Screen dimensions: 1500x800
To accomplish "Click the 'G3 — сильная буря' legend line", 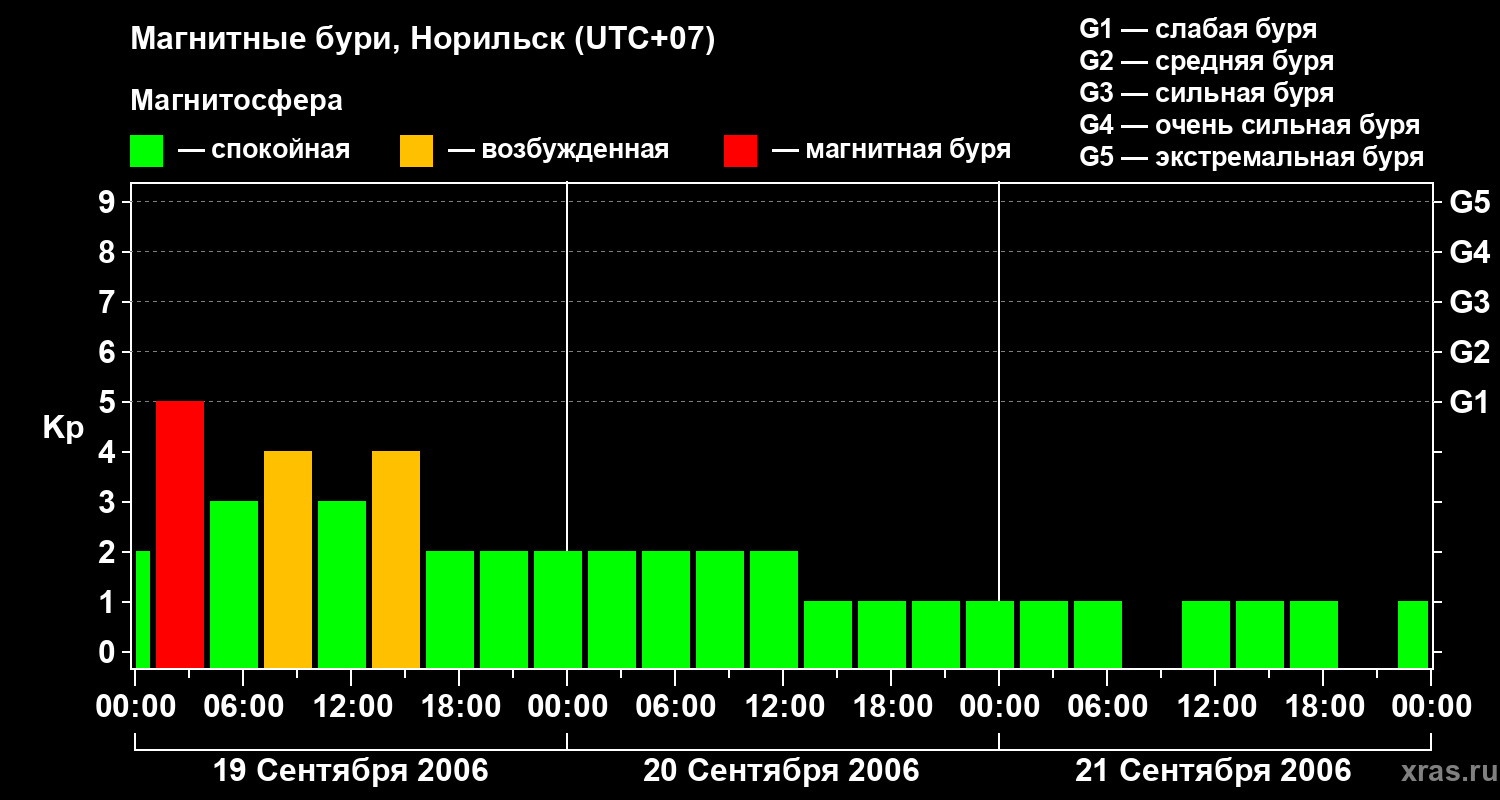I will [1207, 93].
